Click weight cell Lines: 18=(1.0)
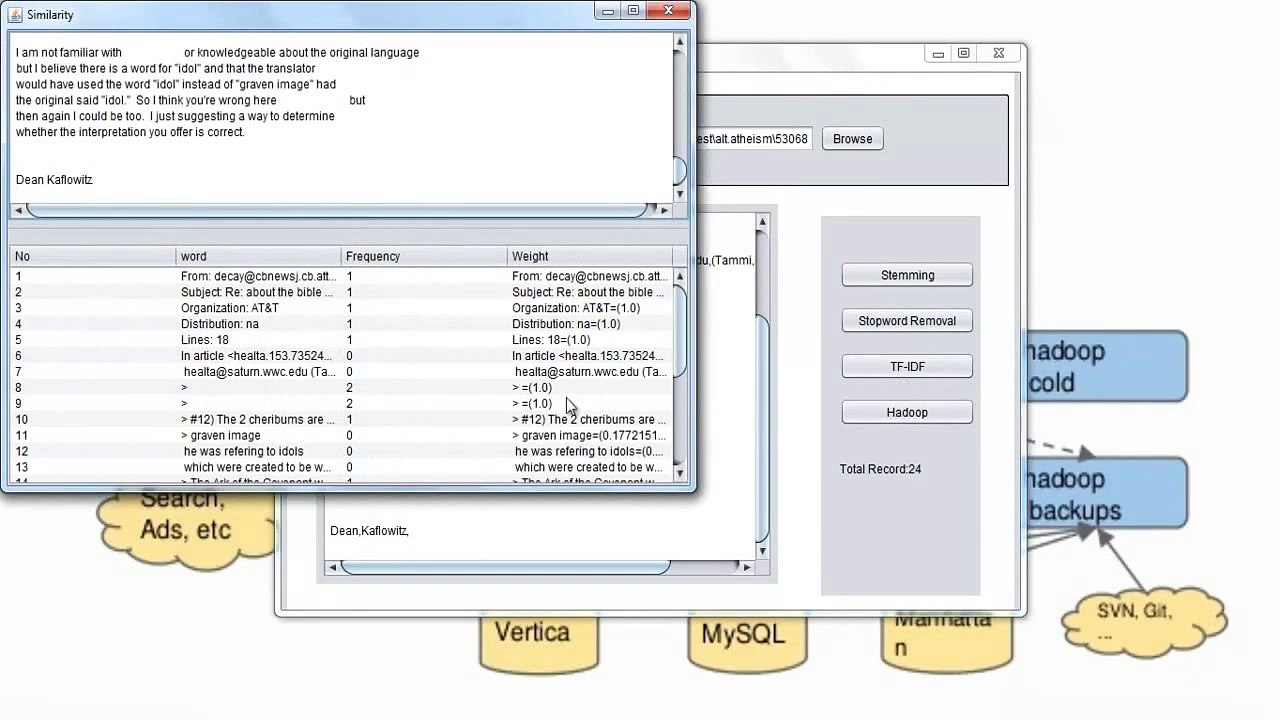The image size is (1280, 720). (590, 340)
